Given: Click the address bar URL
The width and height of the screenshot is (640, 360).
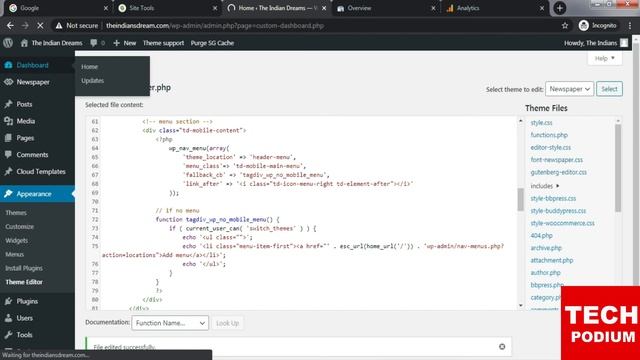Looking at the screenshot, I should tap(215, 26).
